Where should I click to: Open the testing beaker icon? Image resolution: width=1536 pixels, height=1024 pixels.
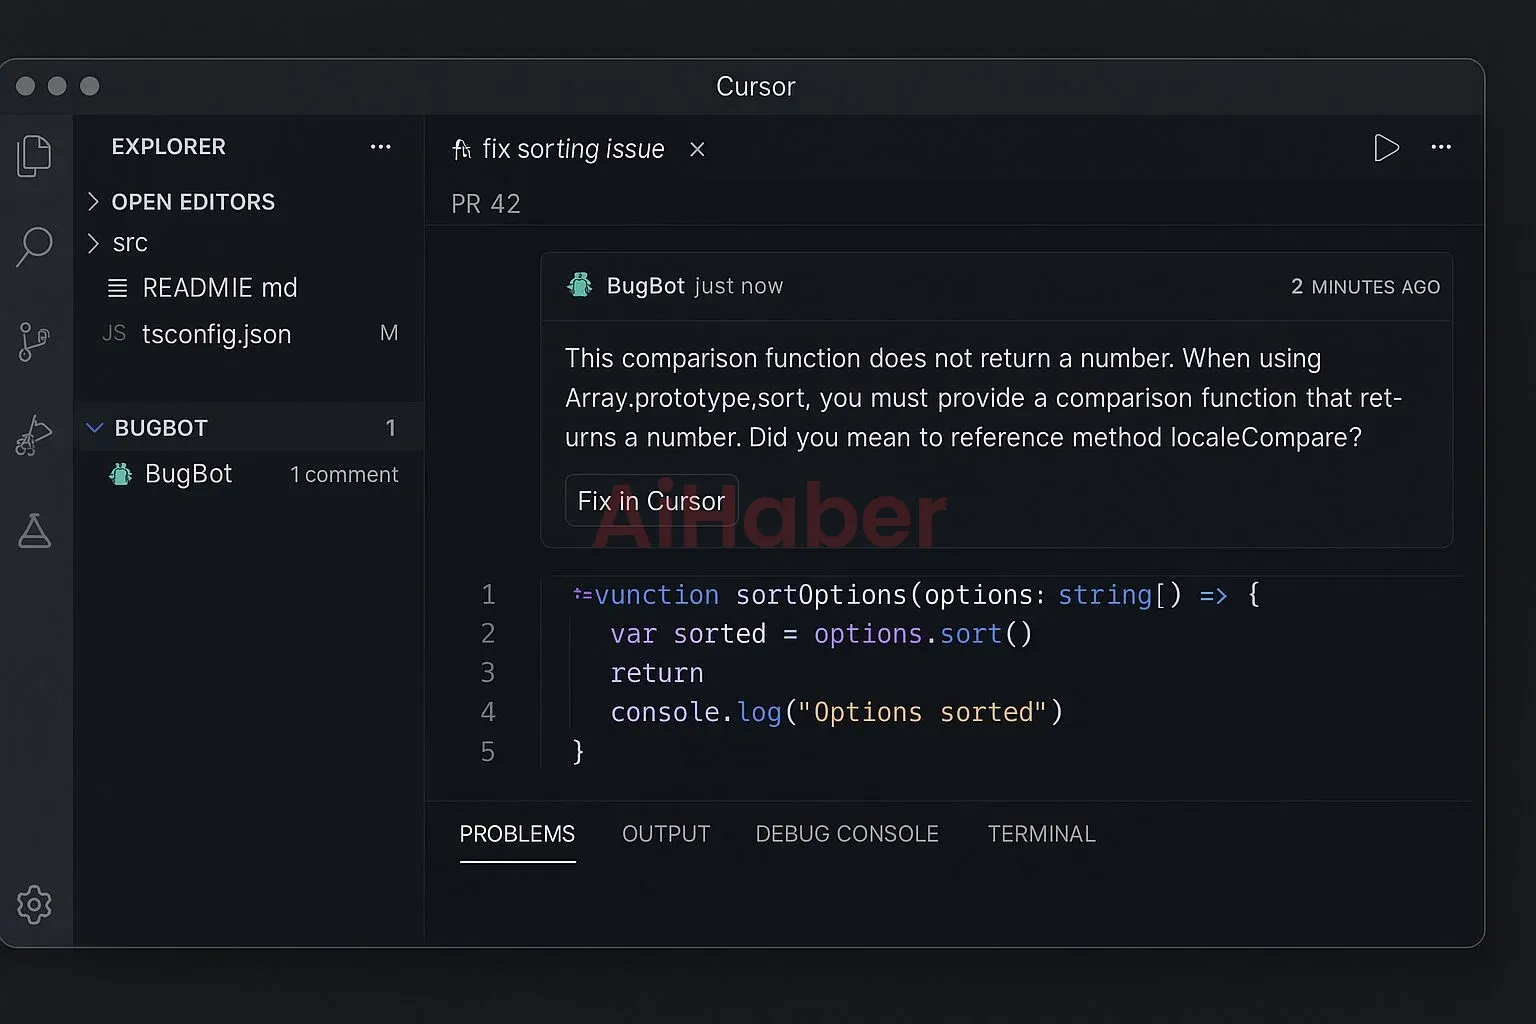(x=35, y=531)
